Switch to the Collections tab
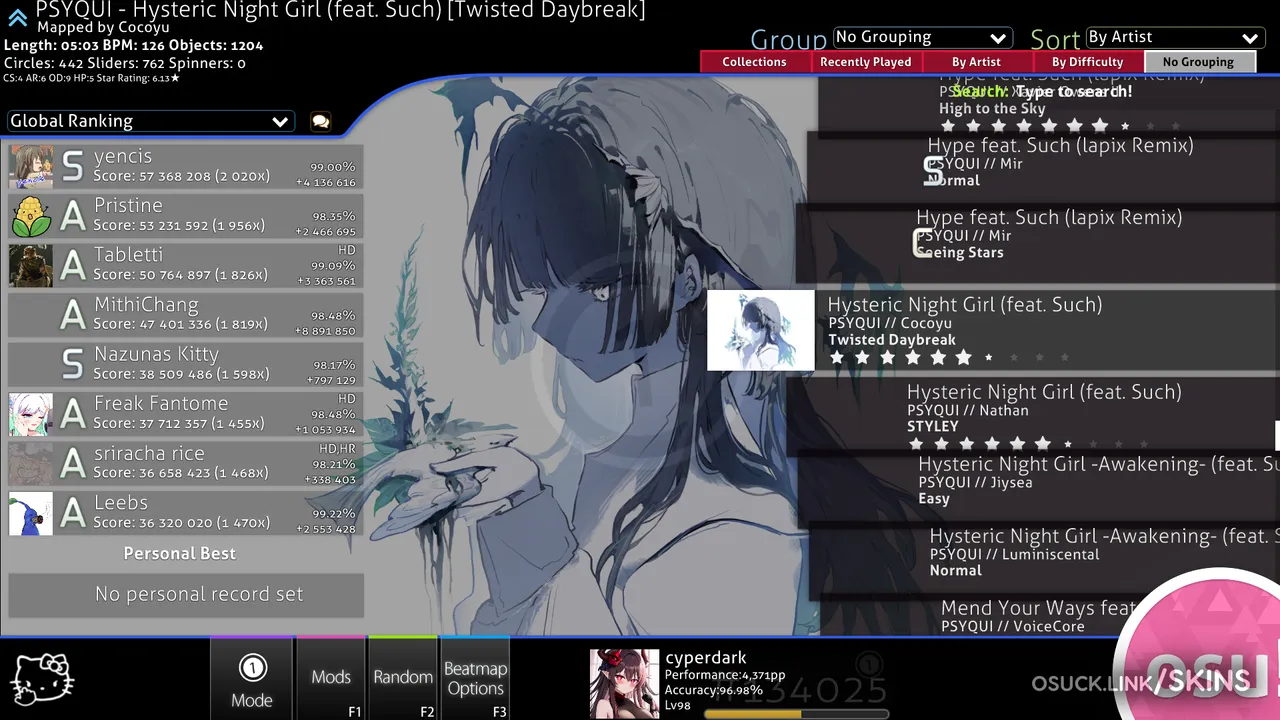The width and height of the screenshot is (1280, 720). 754,62
